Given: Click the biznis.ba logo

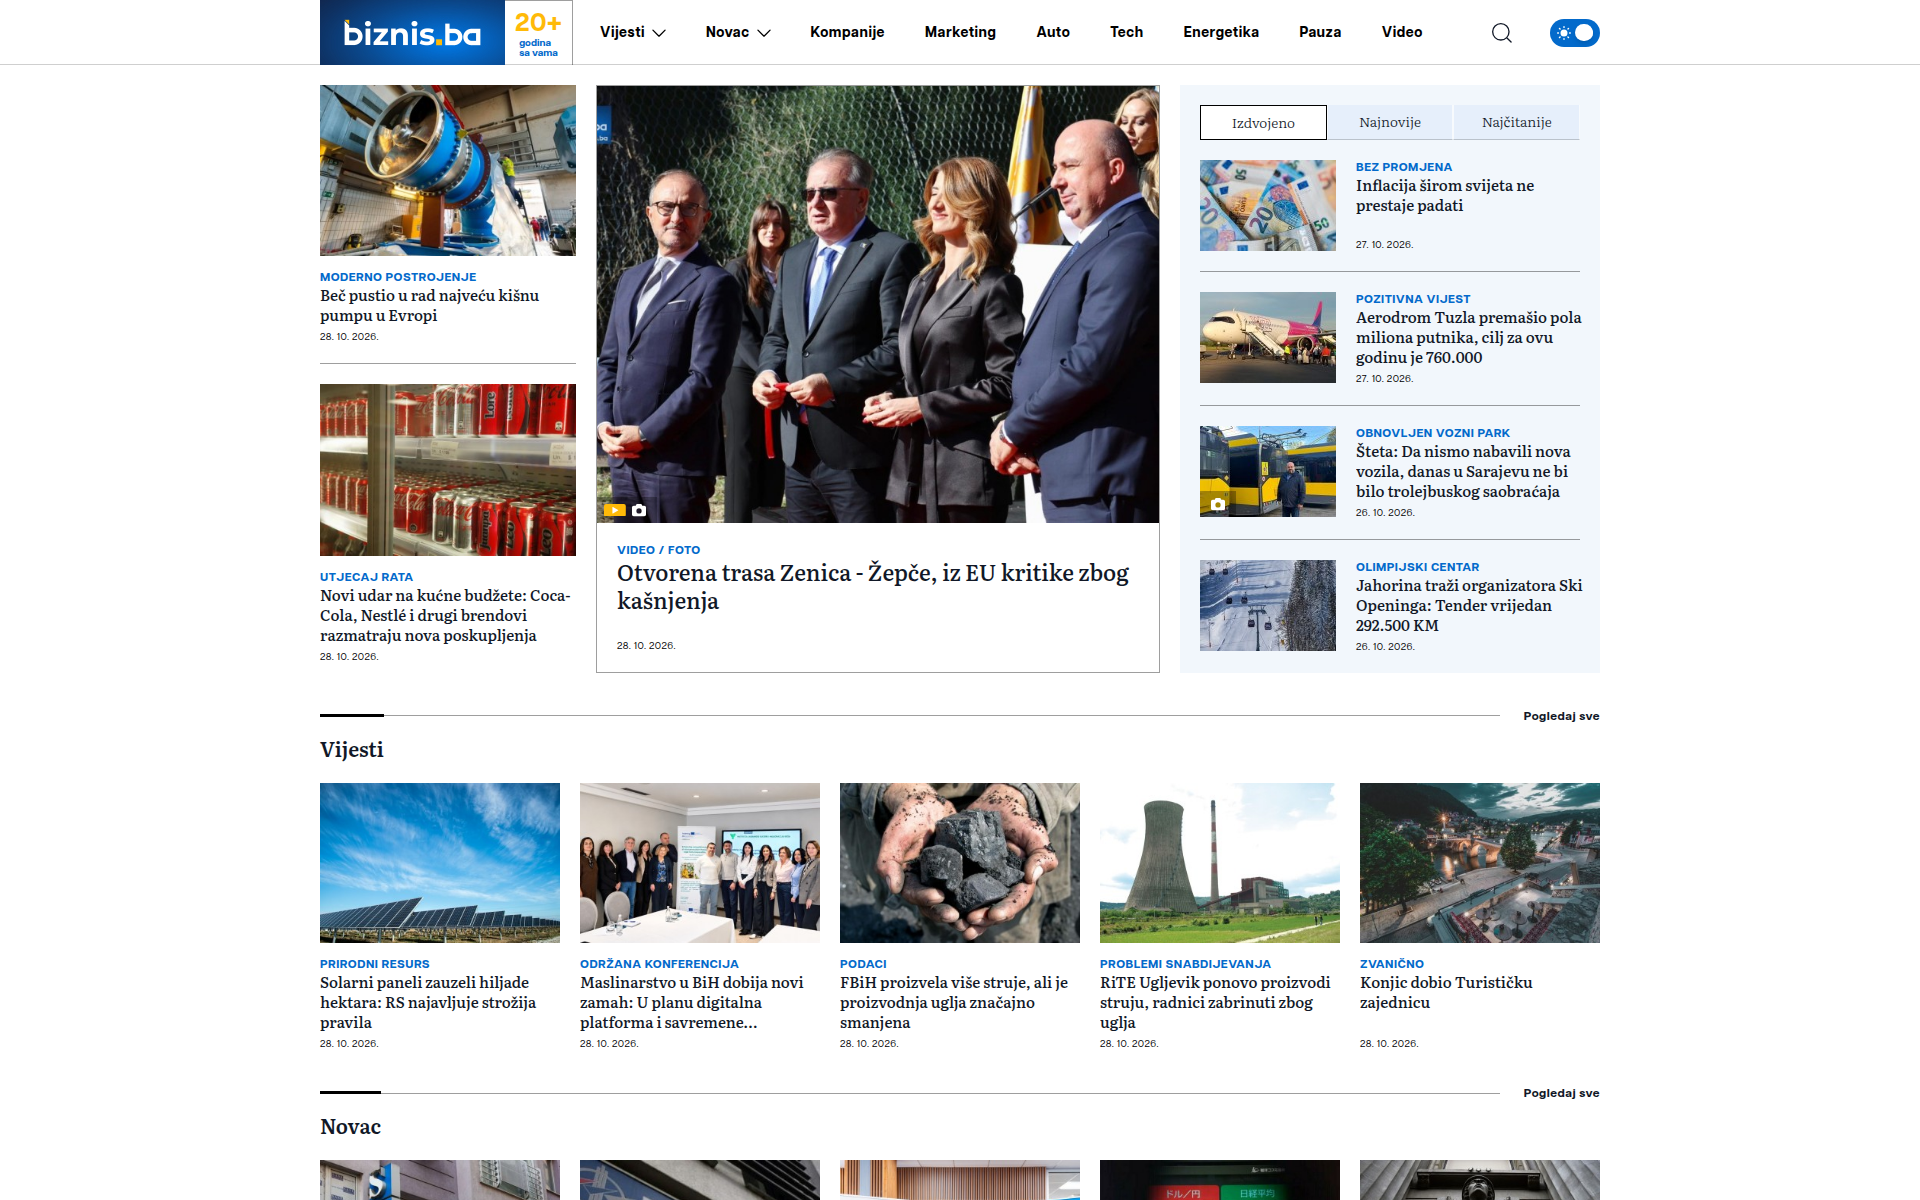Looking at the screenshot, I should coord(412,33).
